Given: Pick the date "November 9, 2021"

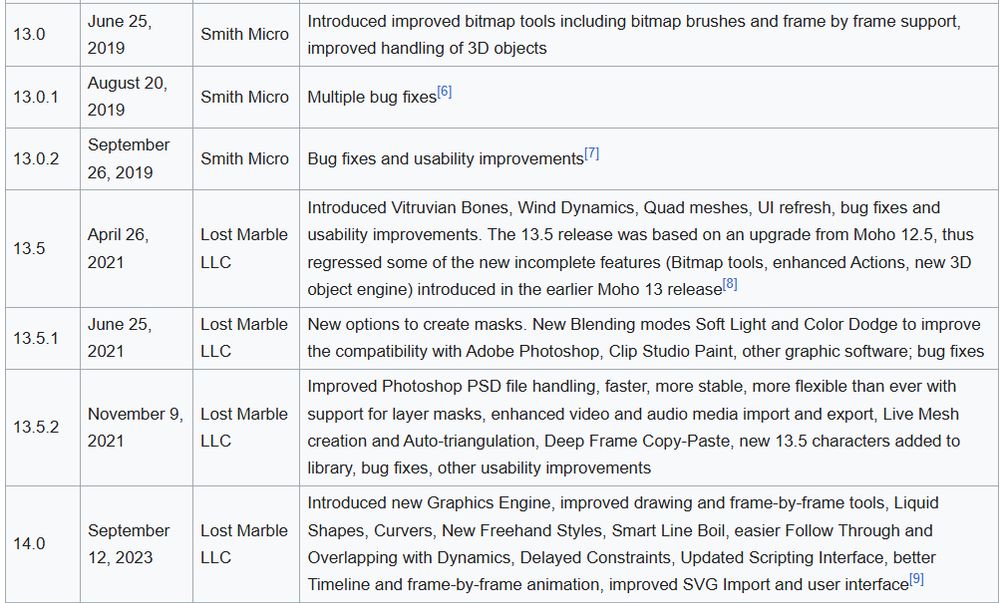Looking at the screenshot, I should click(135, 428).
